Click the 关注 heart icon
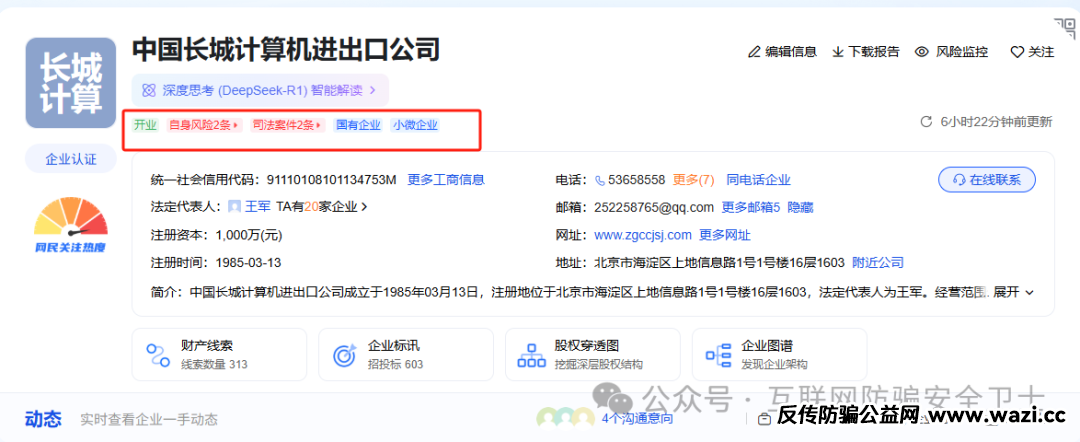 pos(1017,52)
